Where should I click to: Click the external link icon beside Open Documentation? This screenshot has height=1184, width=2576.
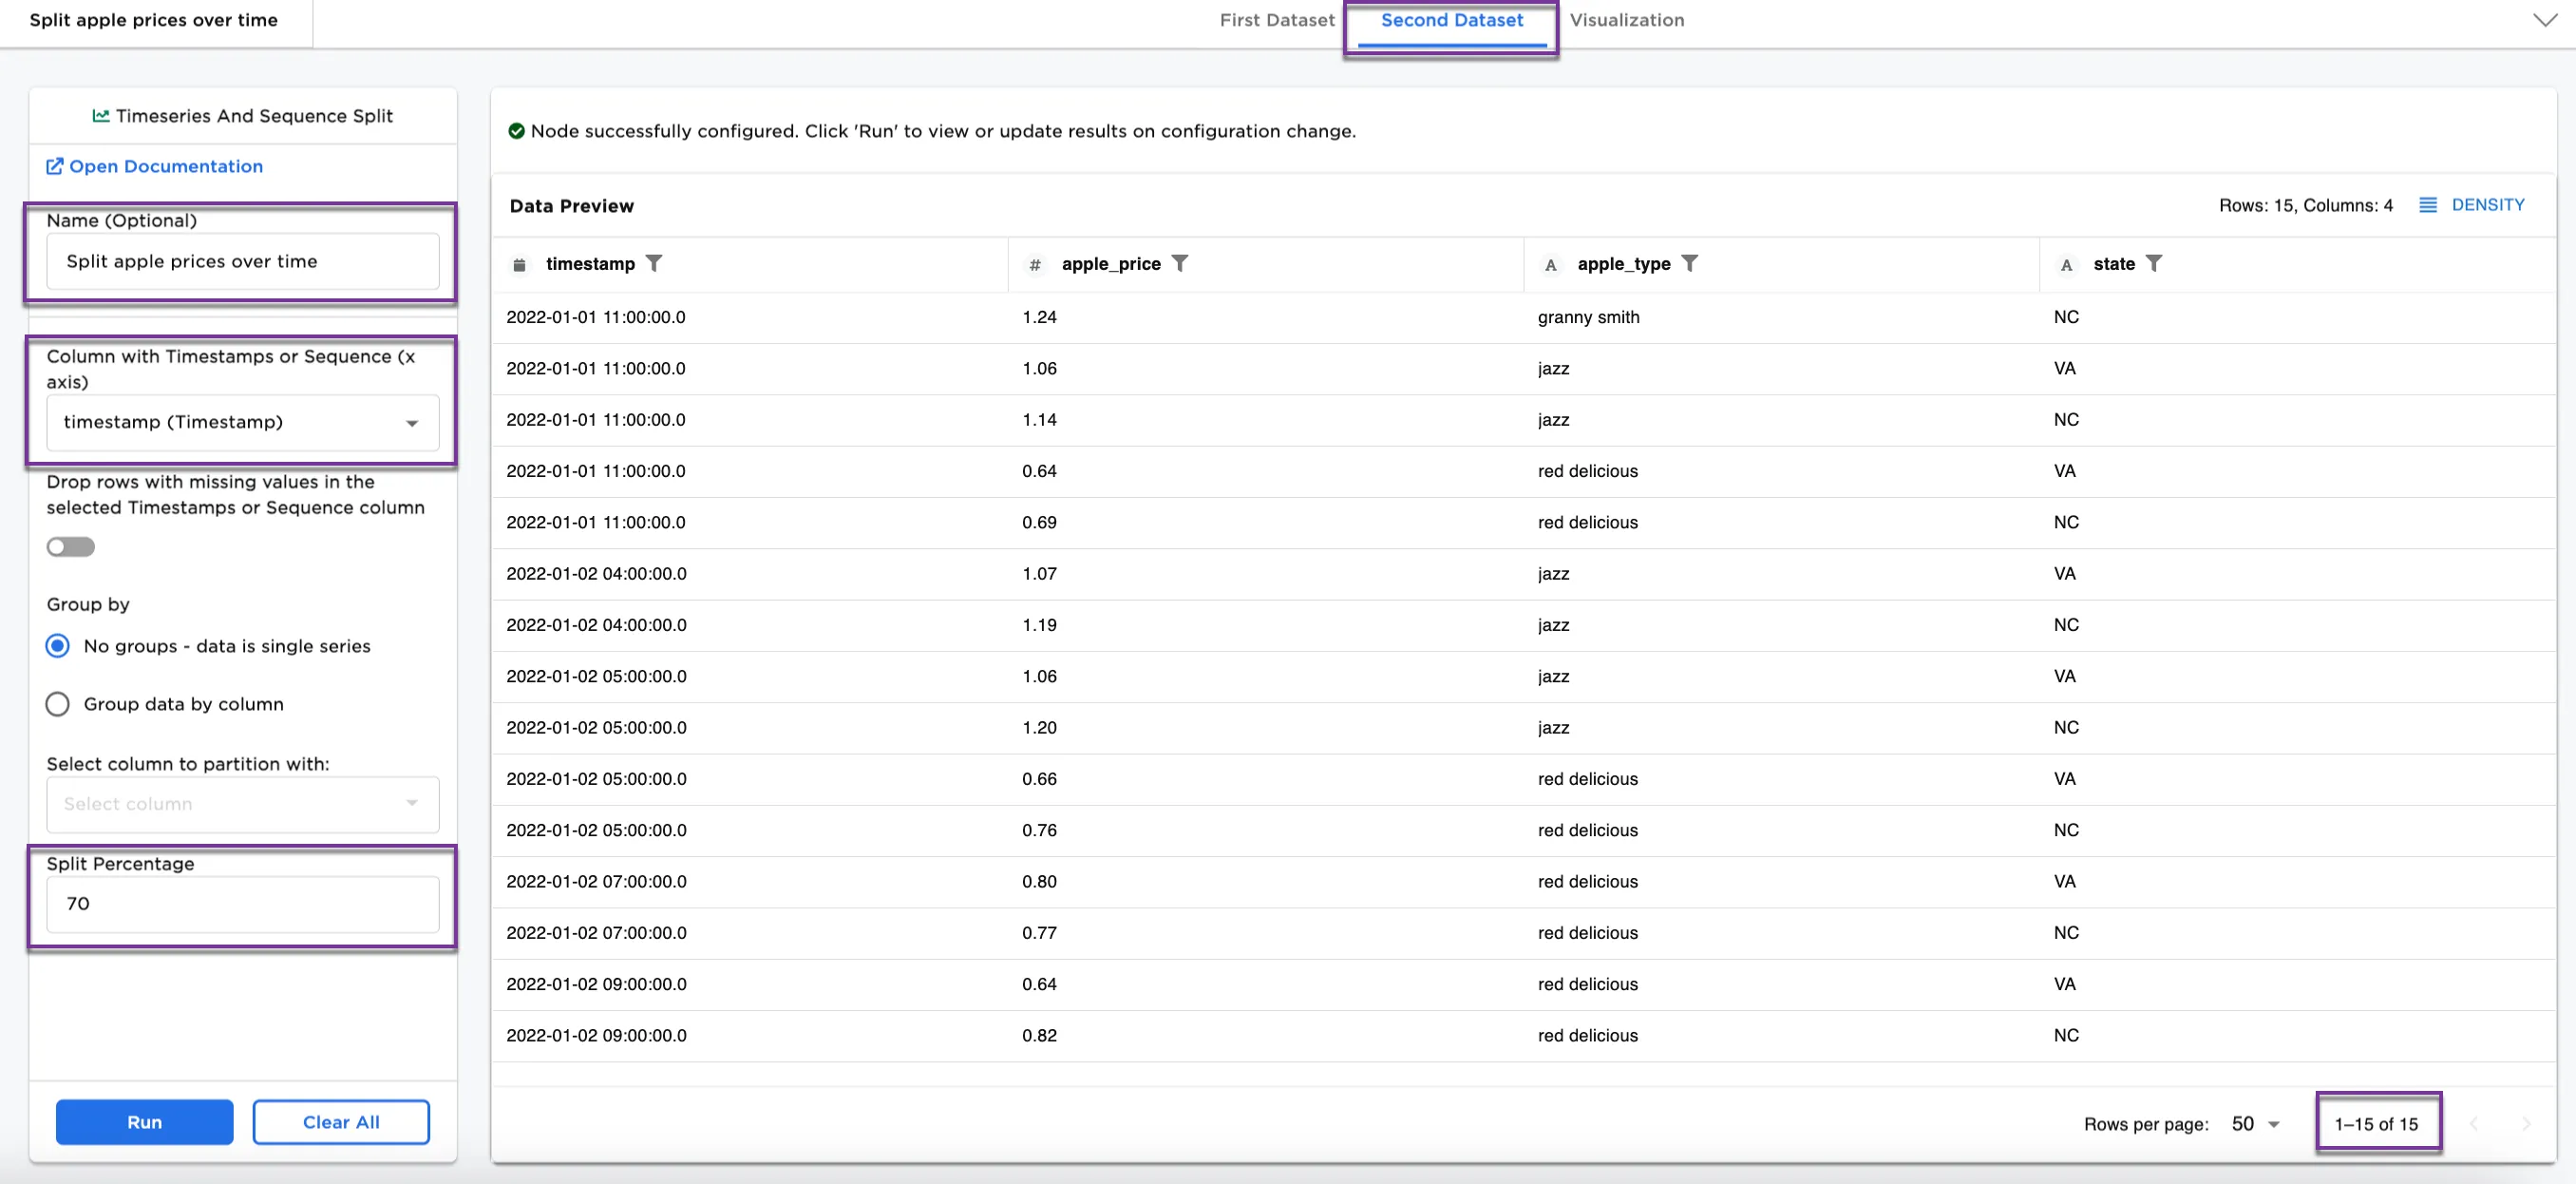point(55,166)
